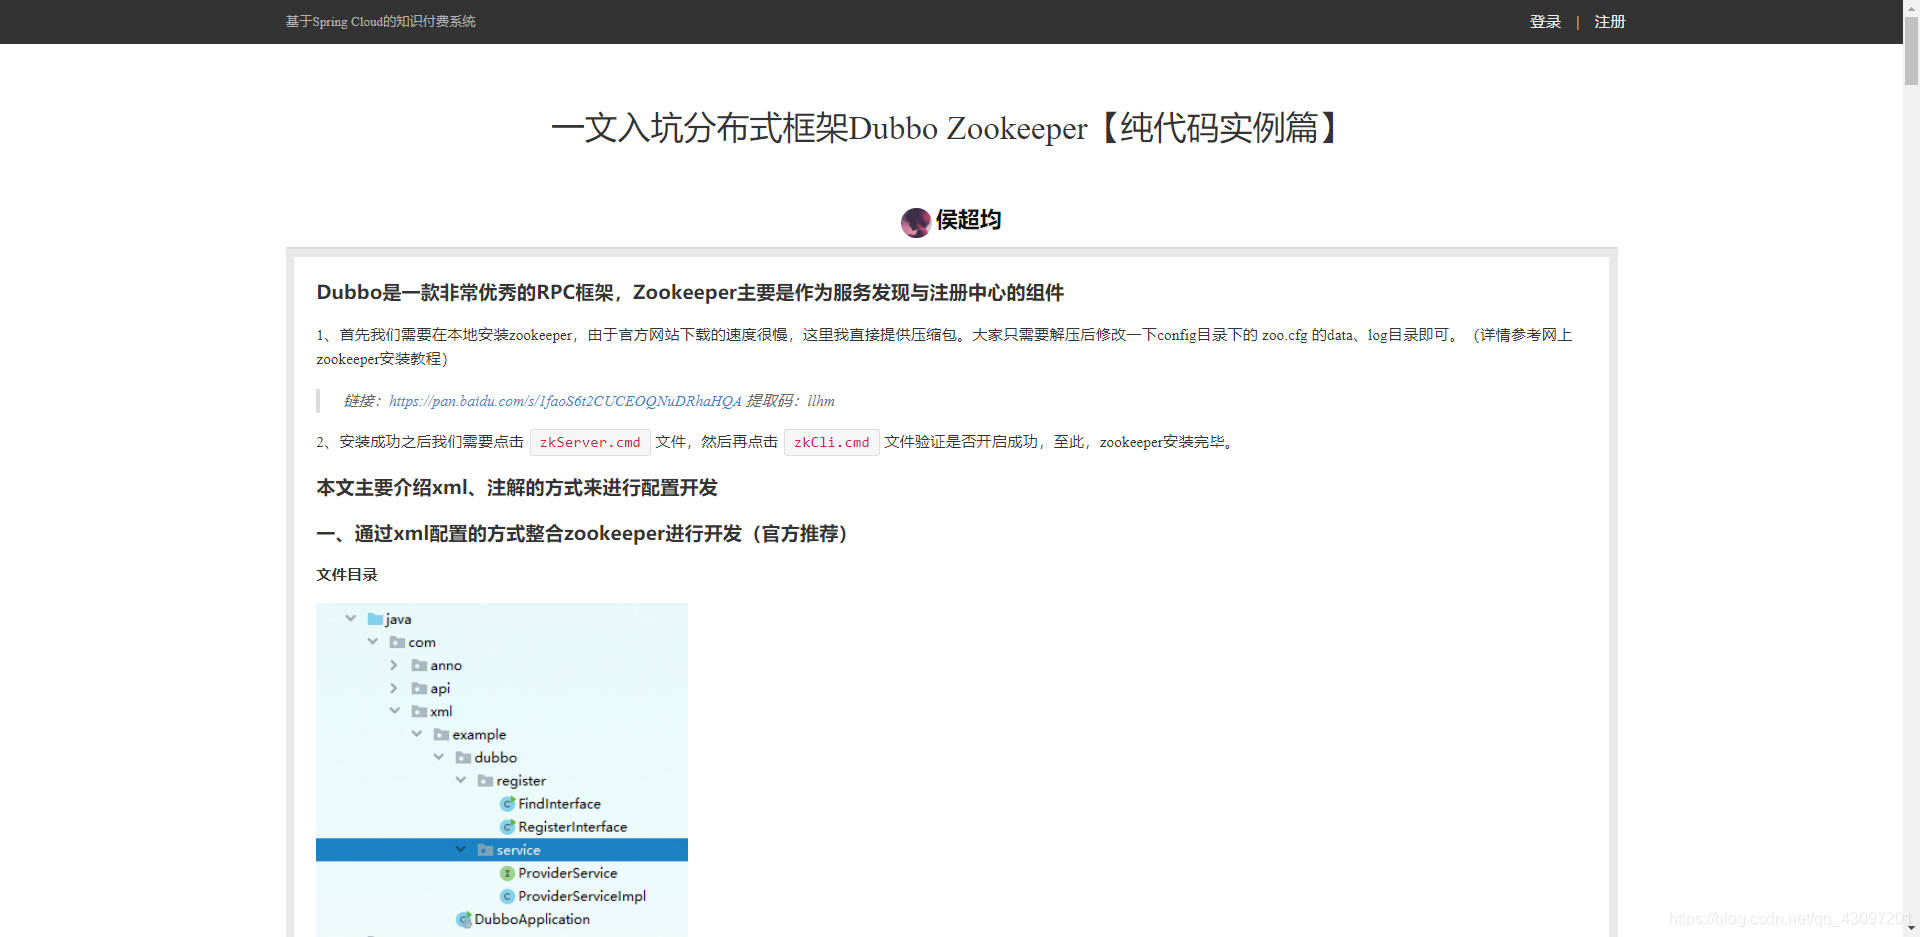Collapse the selected service folder chevron
The height and width of the screenshot is (937, 1920).
click(x=461, y=850)
